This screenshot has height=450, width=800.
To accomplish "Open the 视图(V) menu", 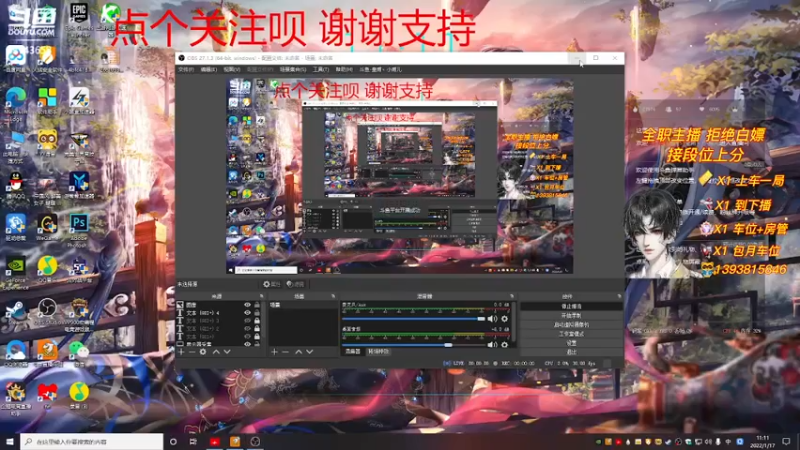I will coord(231,69).
